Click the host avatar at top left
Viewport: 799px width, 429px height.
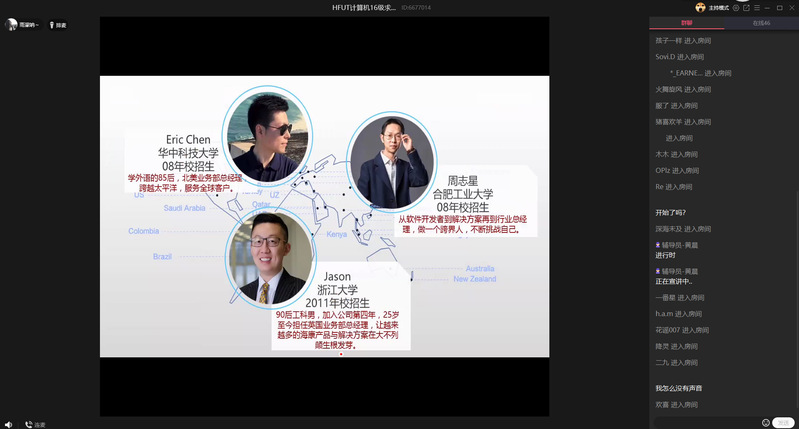pyautogui.click(x=9, y=24)
